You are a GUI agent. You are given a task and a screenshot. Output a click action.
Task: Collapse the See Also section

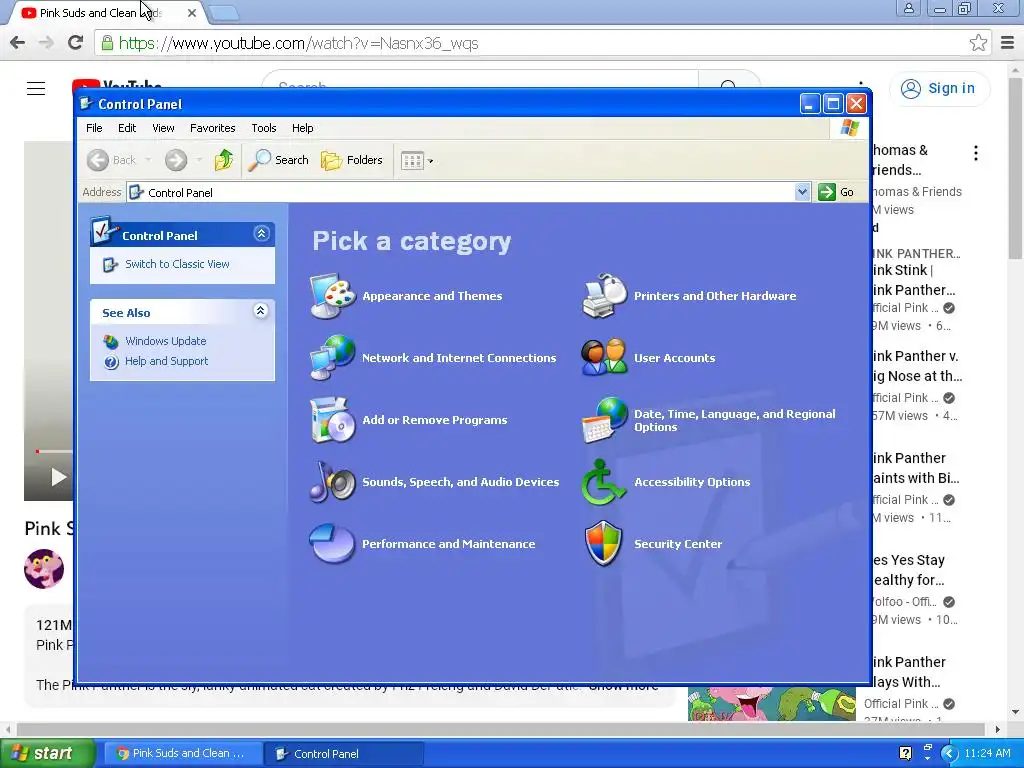click(x=261, y=311)
